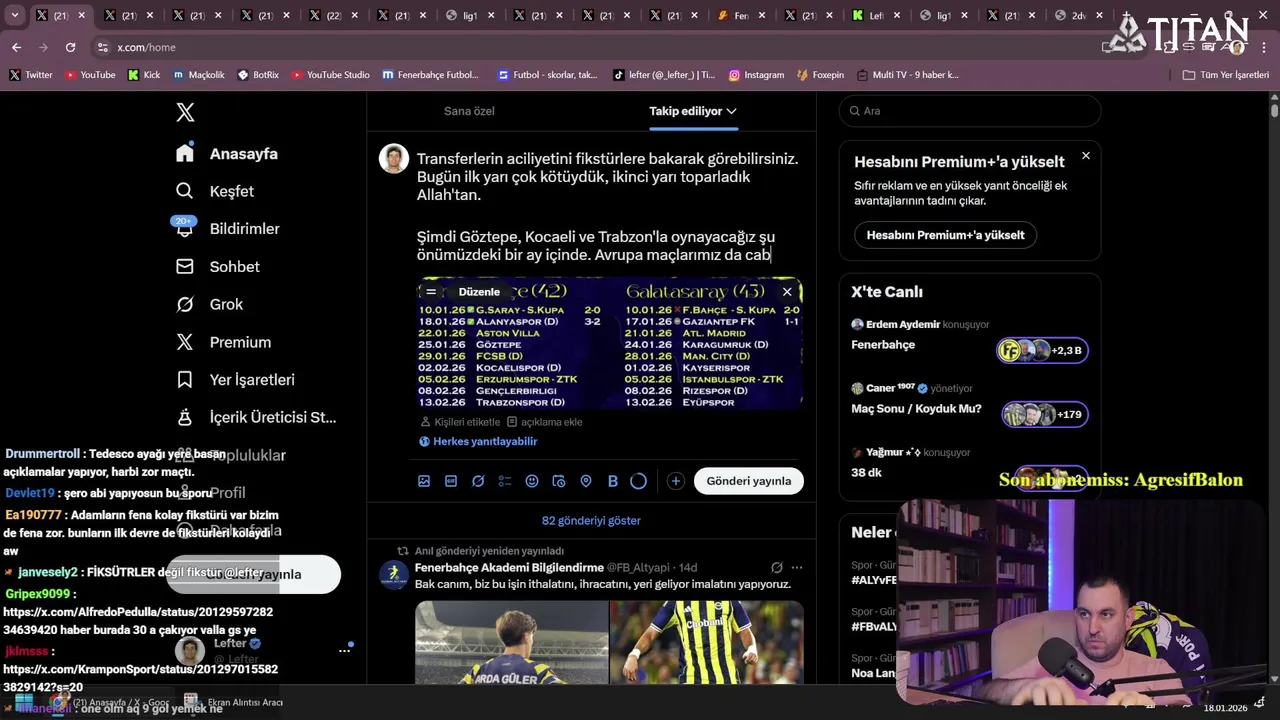Viewport: 1280px width, 720px height.
Task: Open İçerik Üreticisi Stüdyosu item
Action: pyautogui.click(x=256, y=417)
